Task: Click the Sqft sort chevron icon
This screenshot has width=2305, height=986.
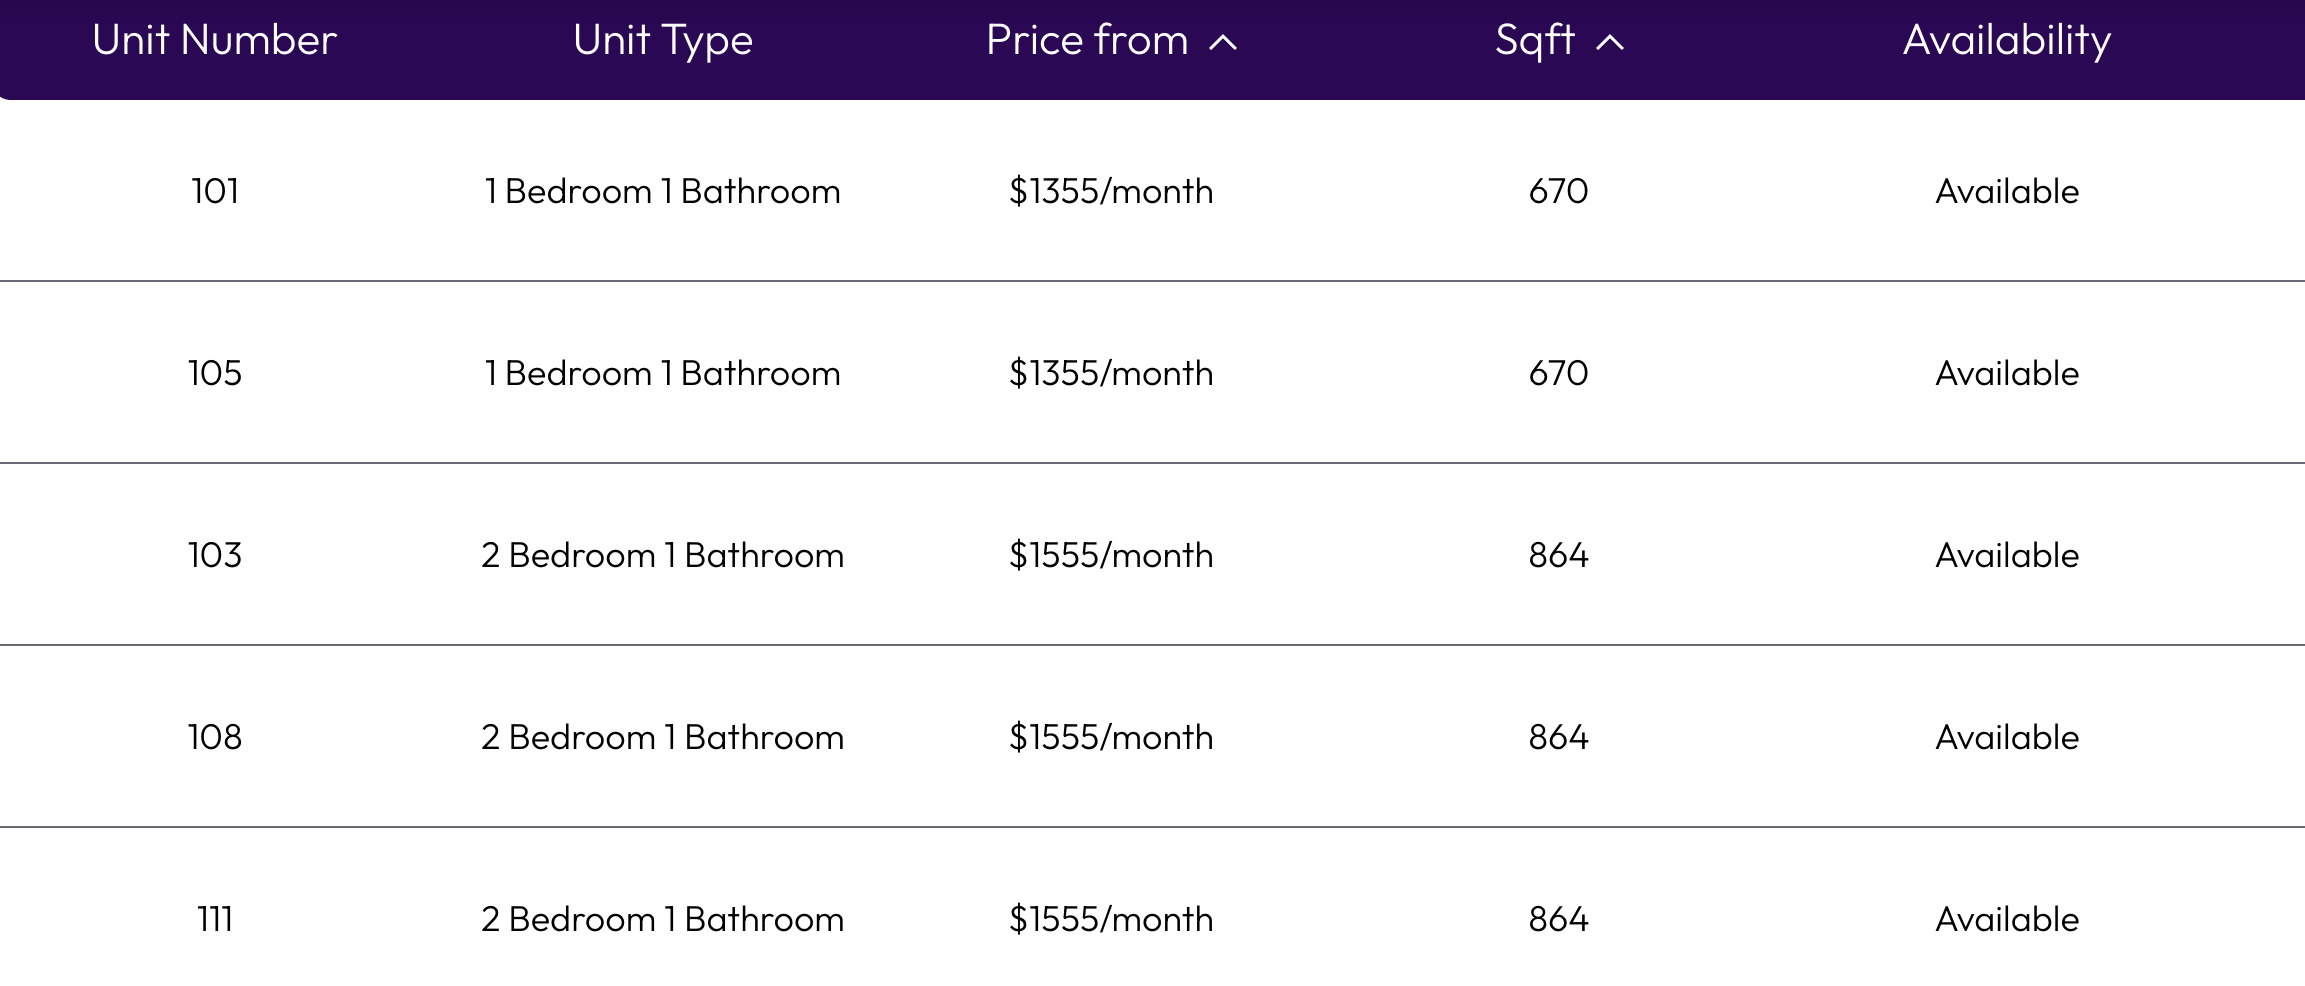Action: 1610,43
